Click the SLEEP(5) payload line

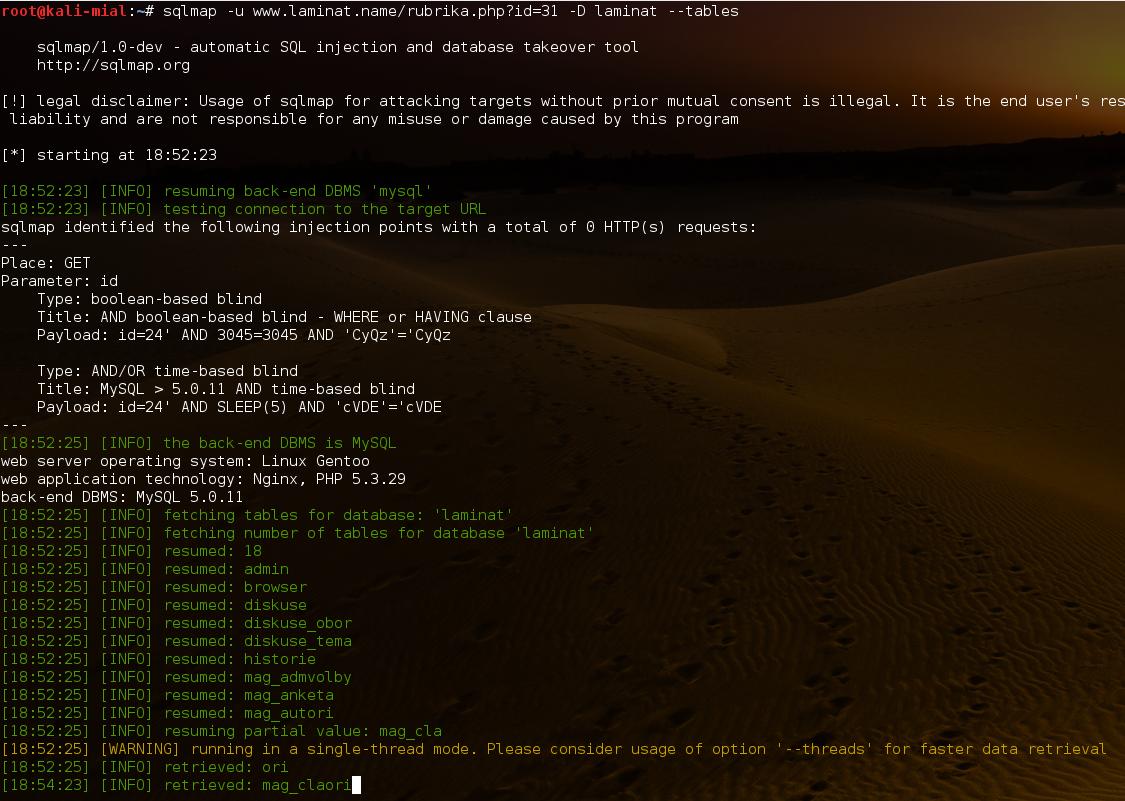coord(239,407)
